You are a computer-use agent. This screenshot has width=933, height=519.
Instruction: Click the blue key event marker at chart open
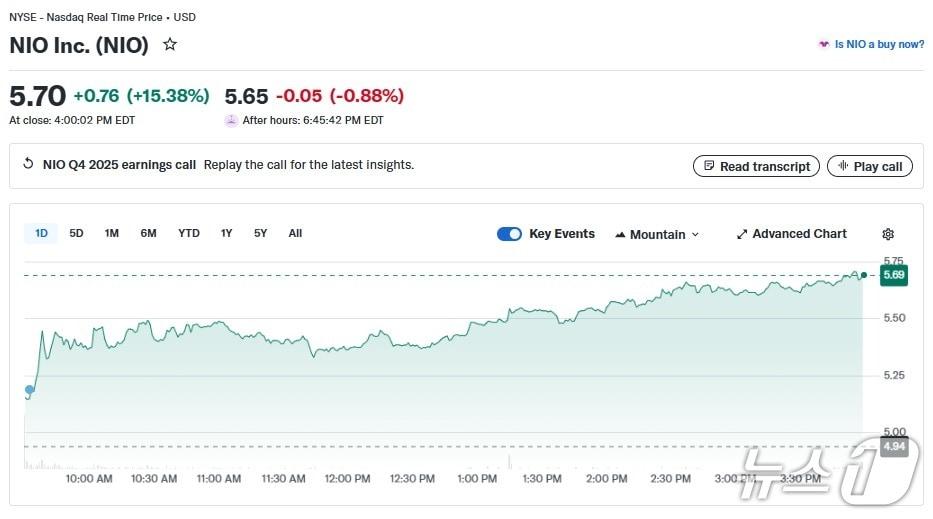[x=29, y=390]
